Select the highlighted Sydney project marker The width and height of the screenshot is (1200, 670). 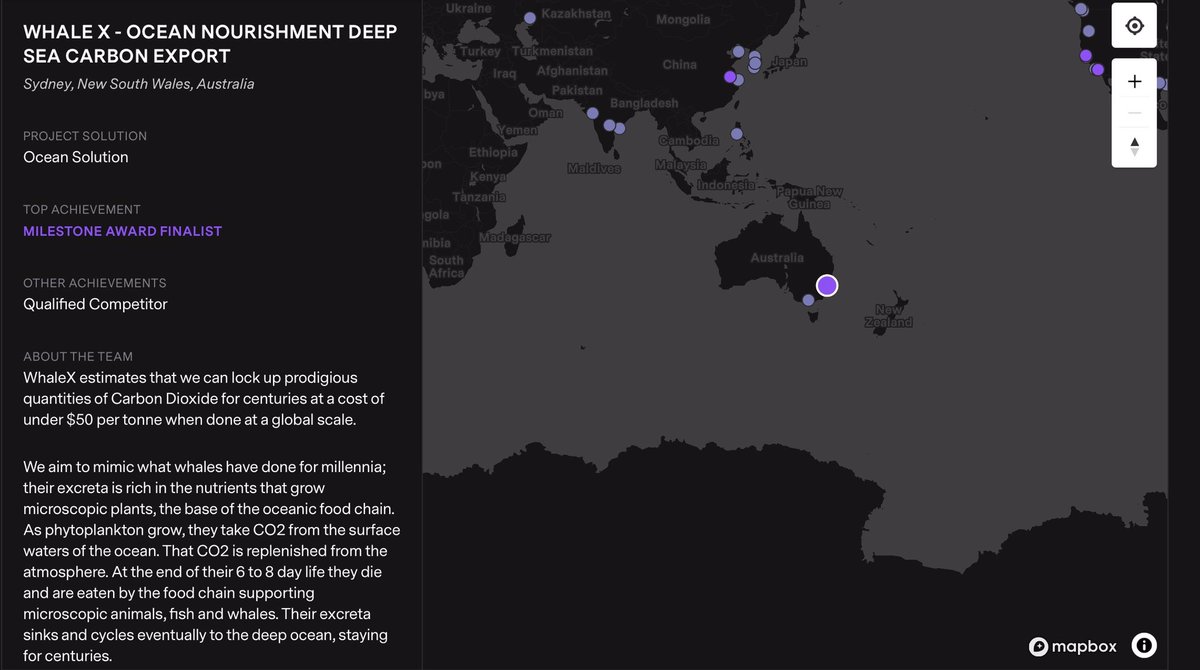point(826,286)
